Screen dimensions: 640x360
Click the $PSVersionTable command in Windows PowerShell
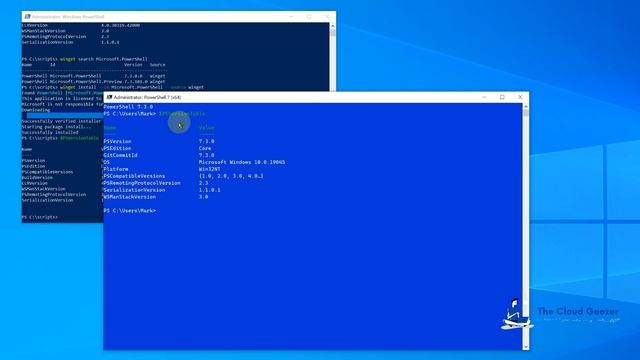pos(80,138)
